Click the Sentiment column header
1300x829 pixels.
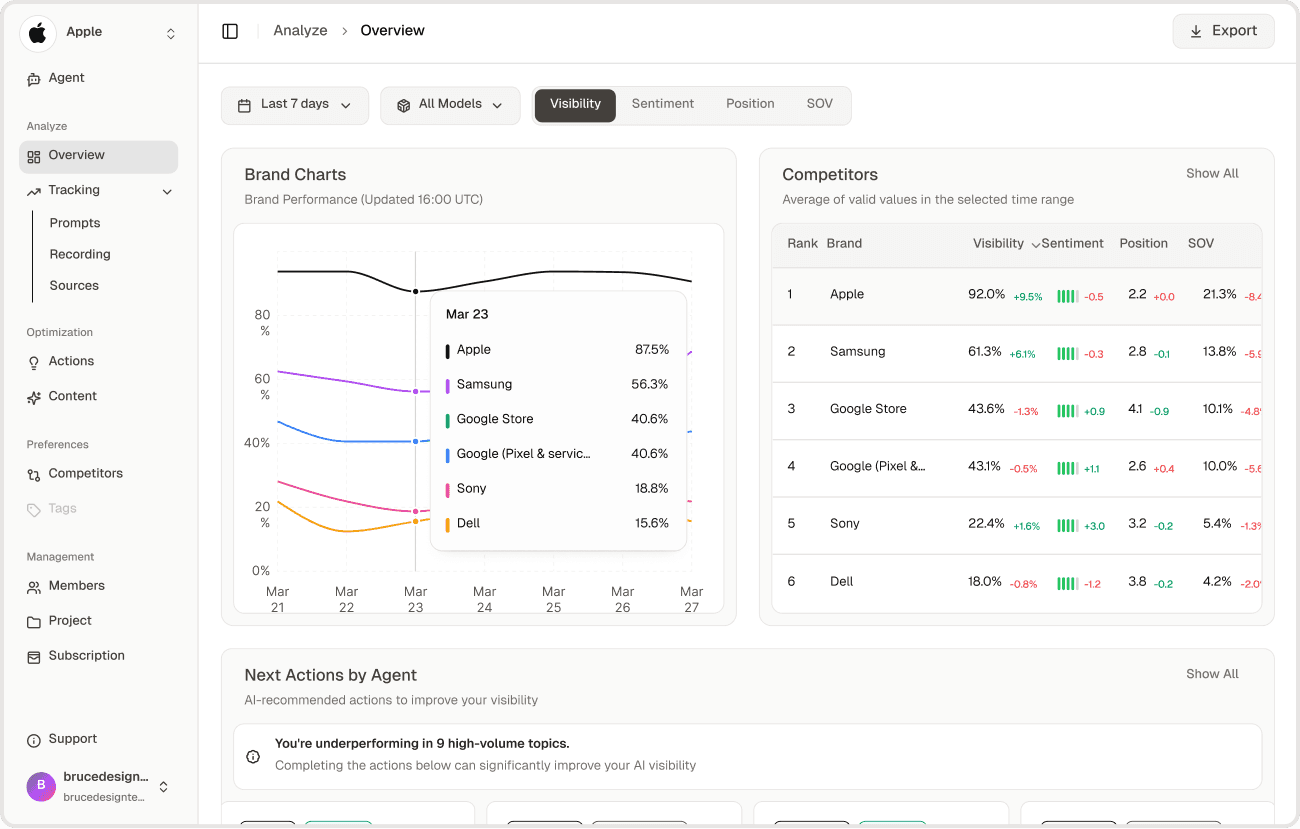1072,244
